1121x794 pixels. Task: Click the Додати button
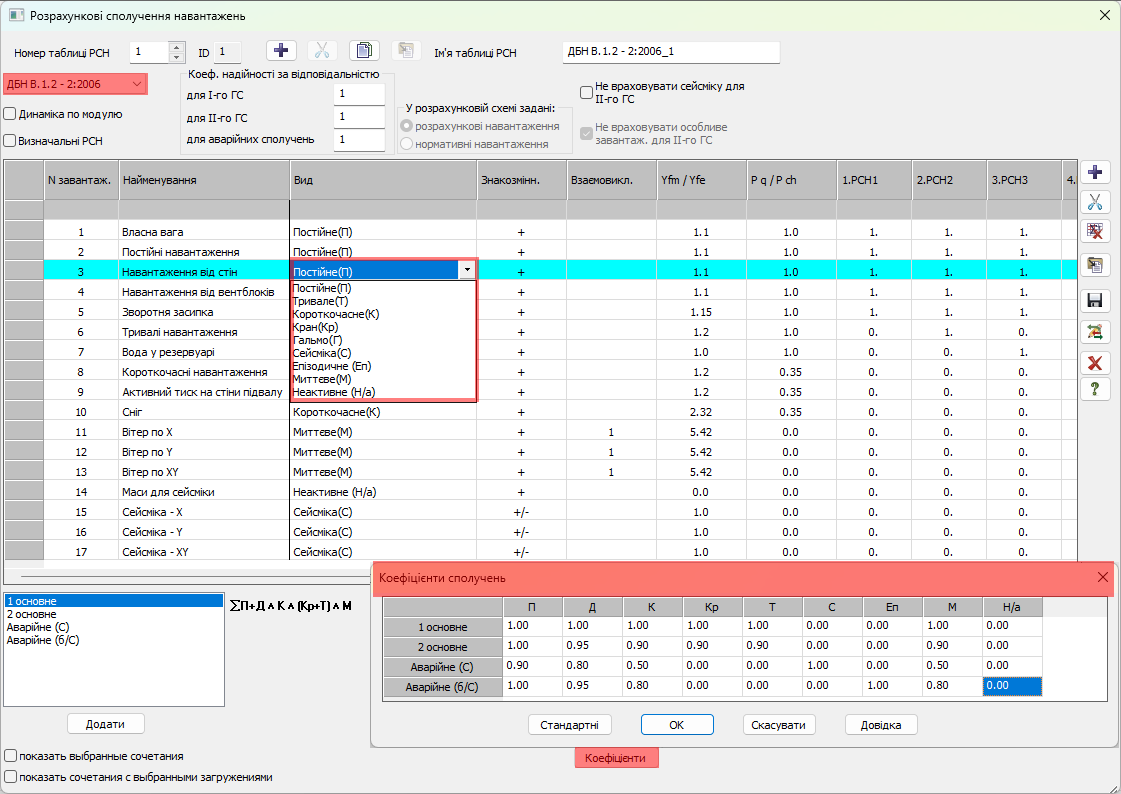[x=106, y=724]
